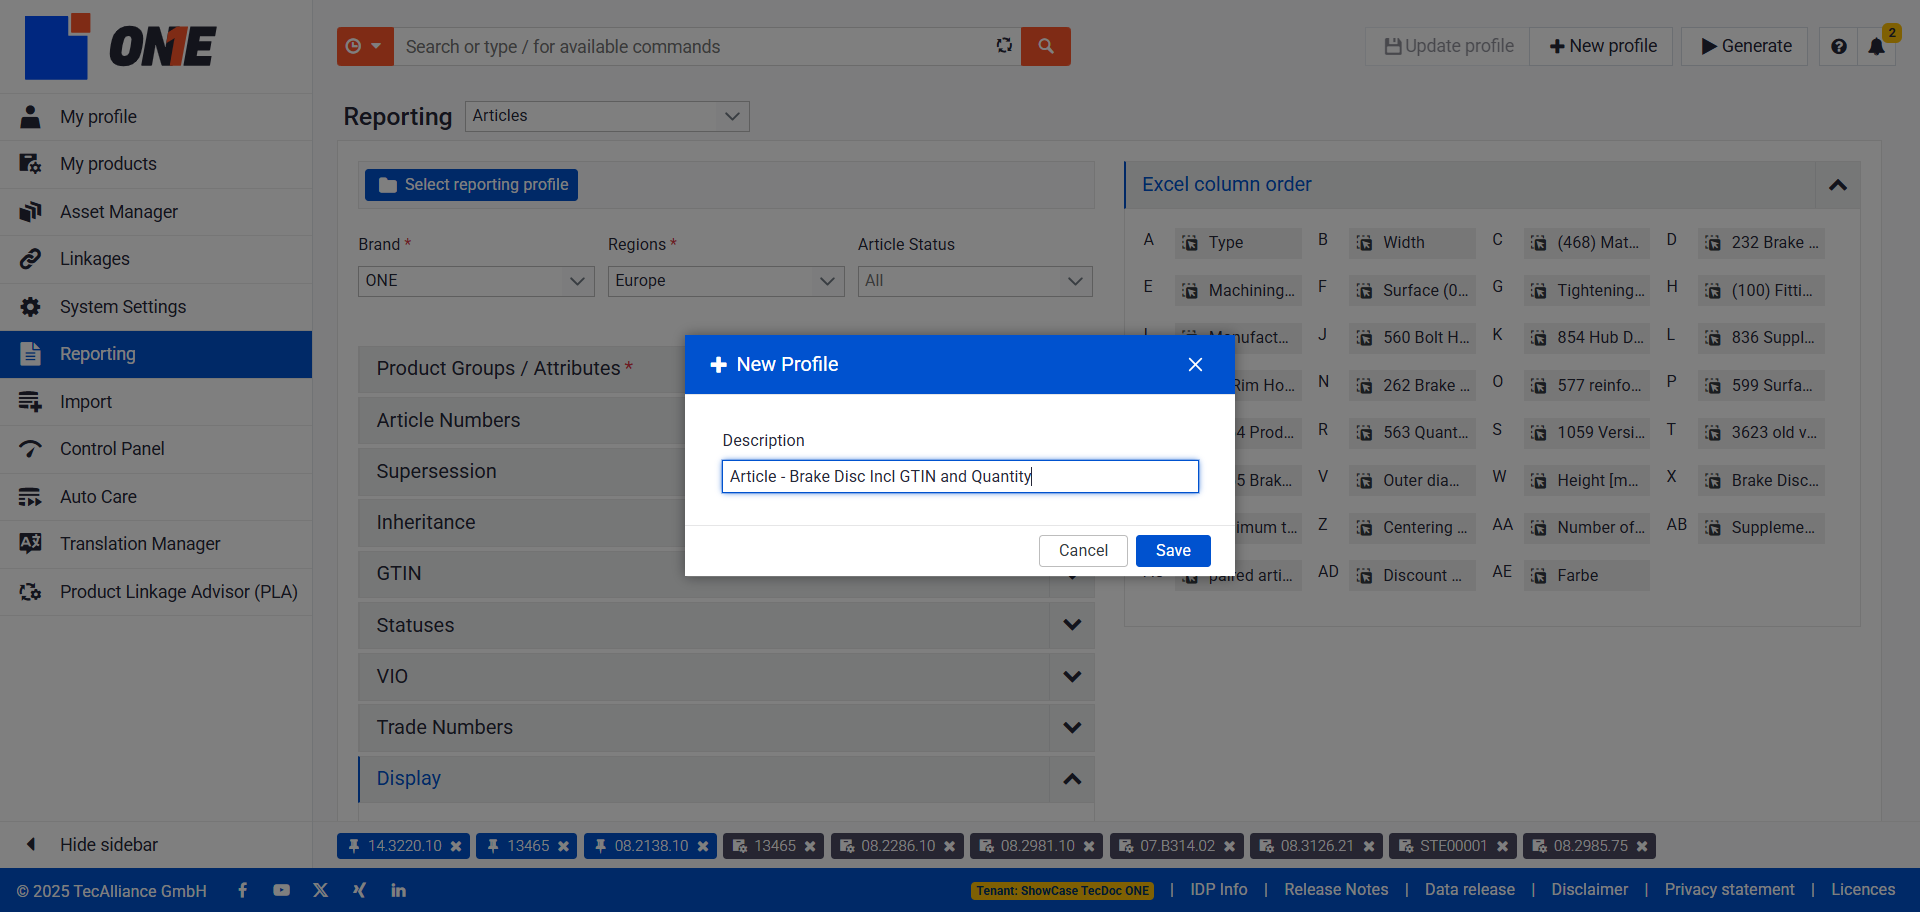This screenshot has width=1920, height=912.
Task: Click the 836 Suppl... column icon
Action: click(1713, 338)
